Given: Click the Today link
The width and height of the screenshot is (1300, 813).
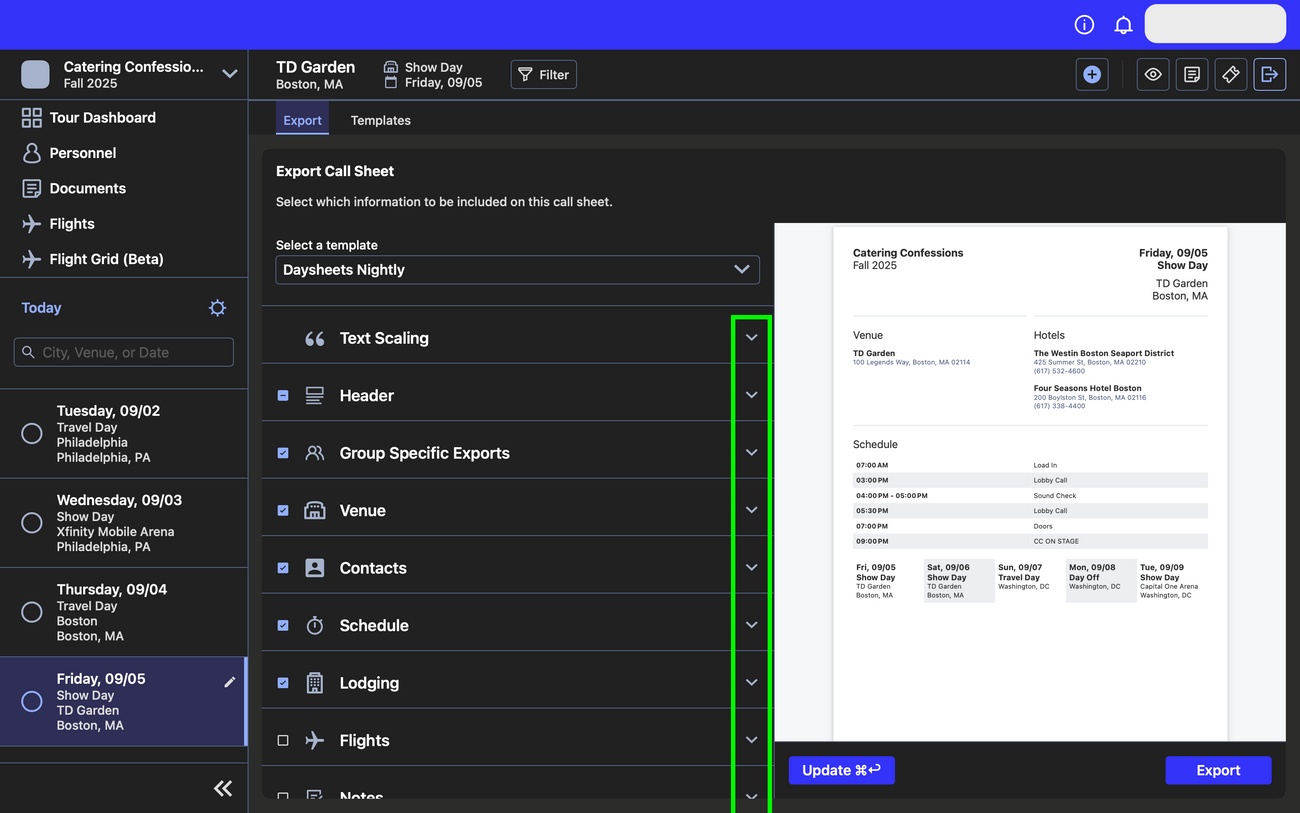Looking at the screenshot, I should click(x=41, y=308).
